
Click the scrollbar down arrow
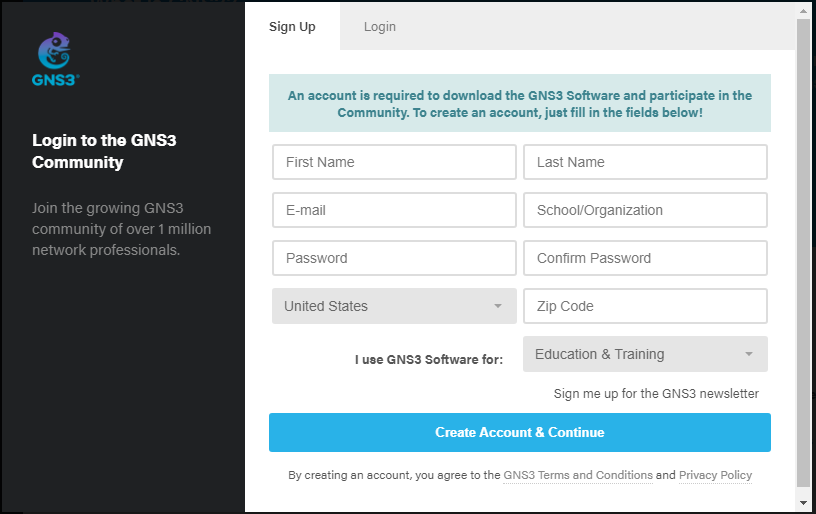point(804,503)
